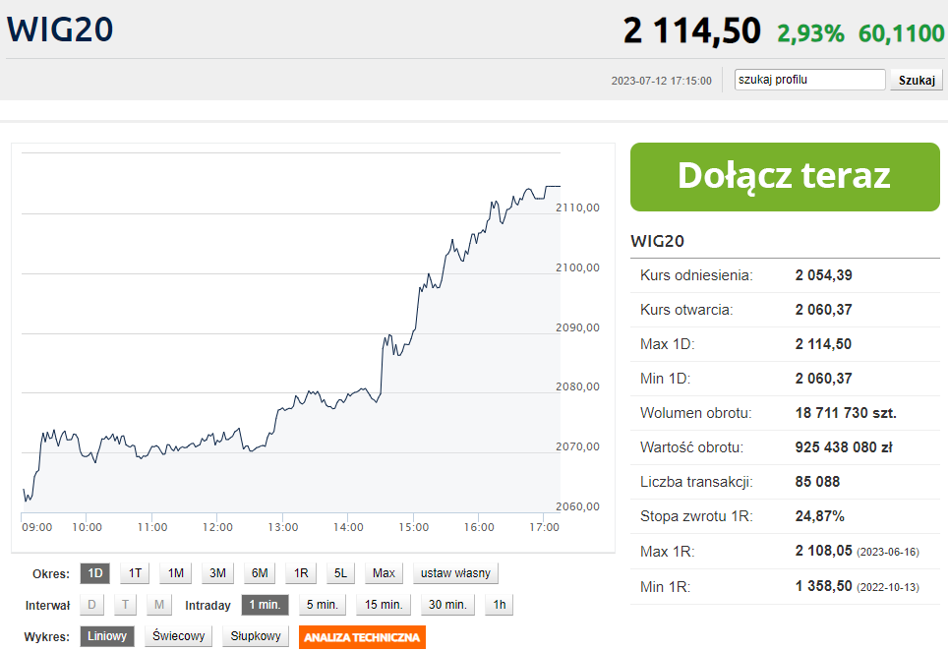
Task: Click Max 1R value 2 108,05
Action: click(823, 551)
